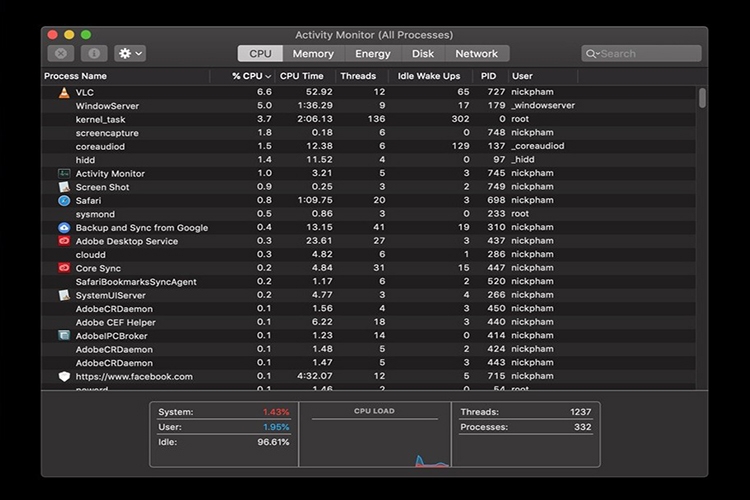
Task: Select the screencapture process row
Action: point(369,133)
